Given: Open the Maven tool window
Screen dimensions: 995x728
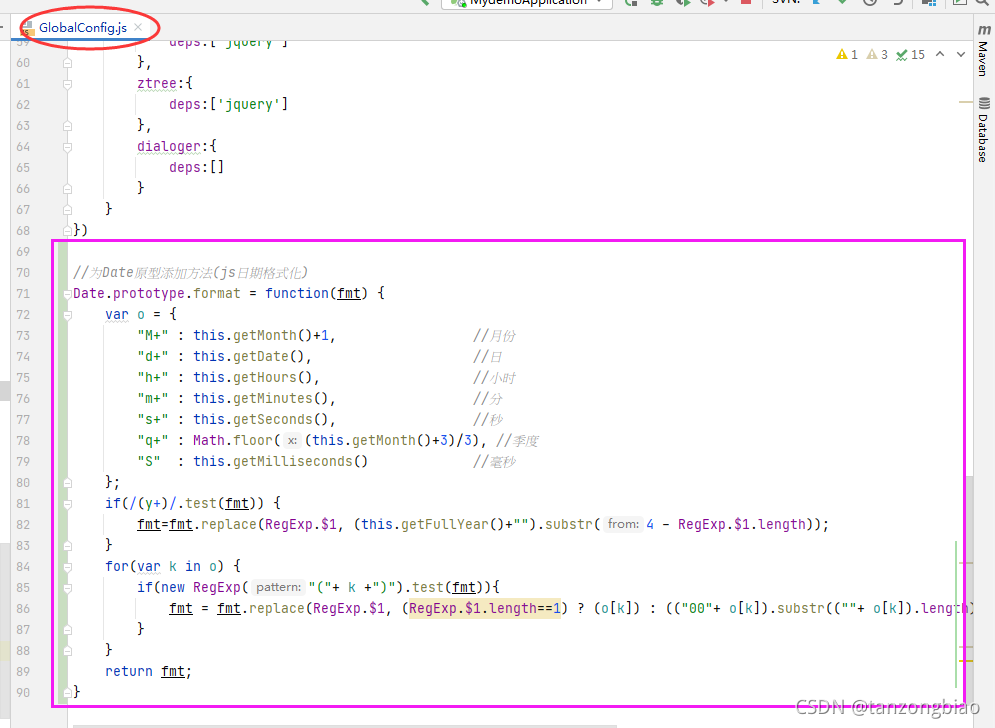Looking at the screenshot, I should click(983, 50).
